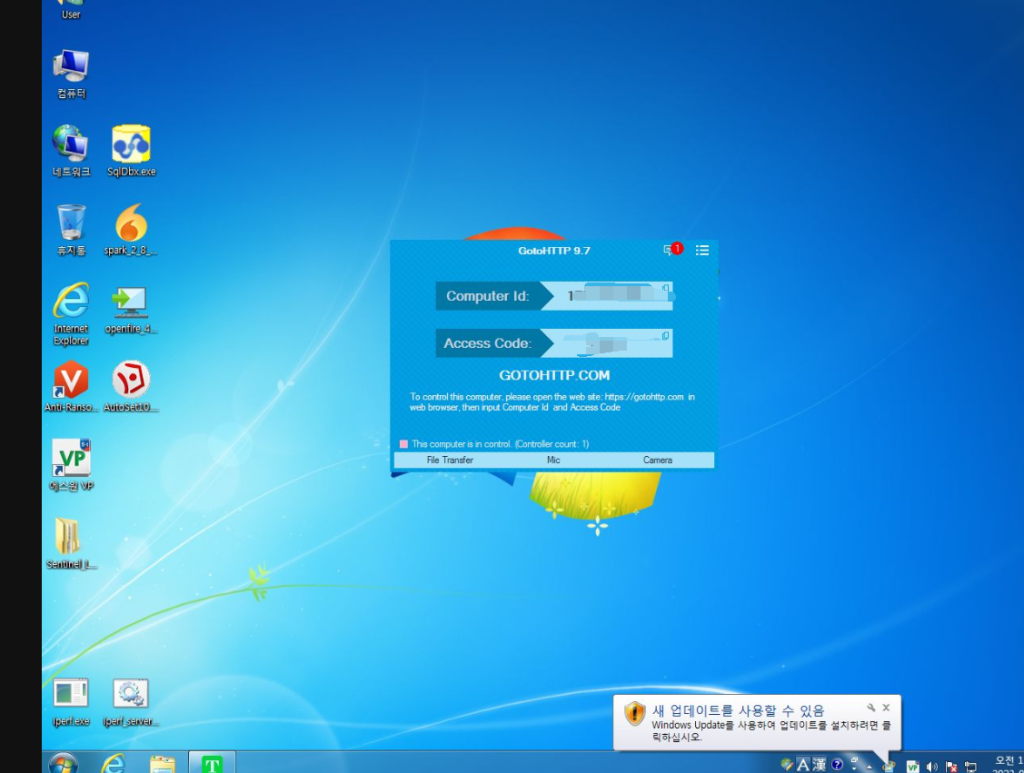
Task: Select the User folder desktop icon
Action: (71, 10)
